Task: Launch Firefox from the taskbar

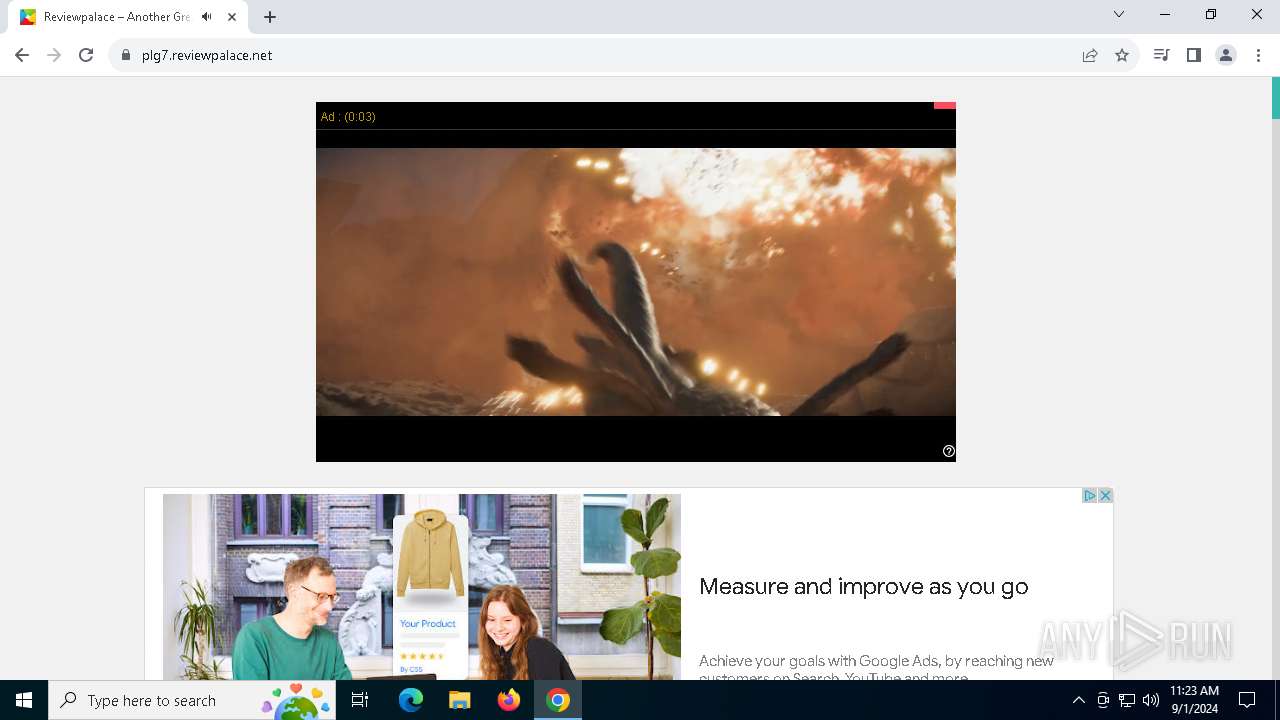Action: point(509,700)
